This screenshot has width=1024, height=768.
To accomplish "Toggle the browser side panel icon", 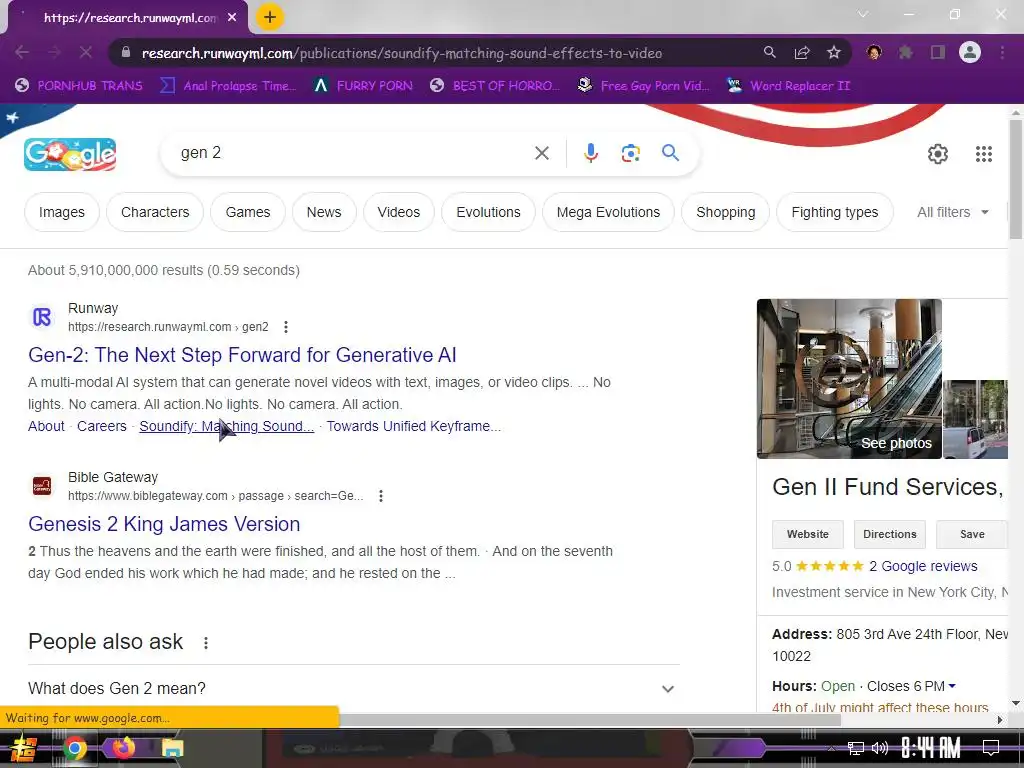I will (x=938, y=52).
